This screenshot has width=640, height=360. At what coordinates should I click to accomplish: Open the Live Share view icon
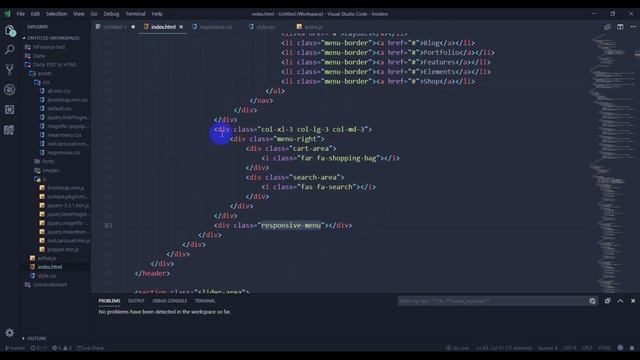[9, 130]
